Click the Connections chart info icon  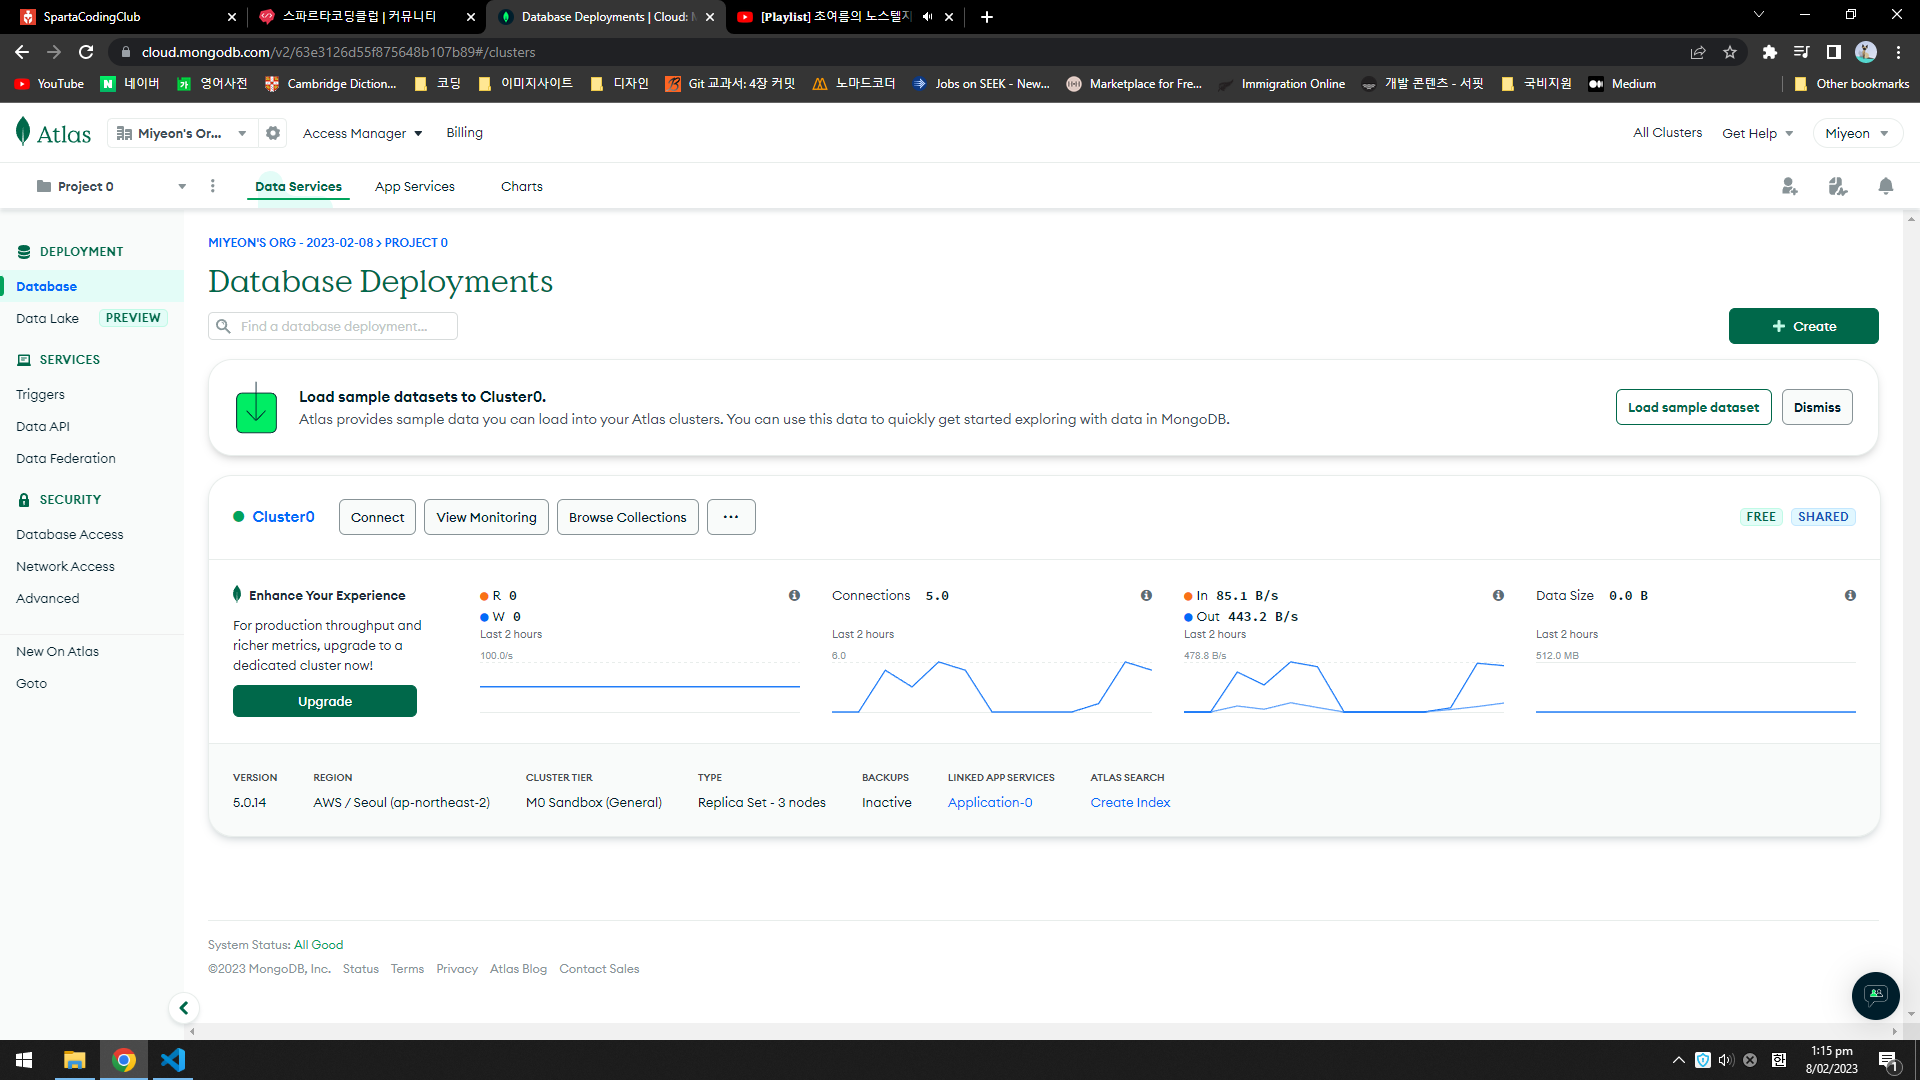click(1146, 596)
